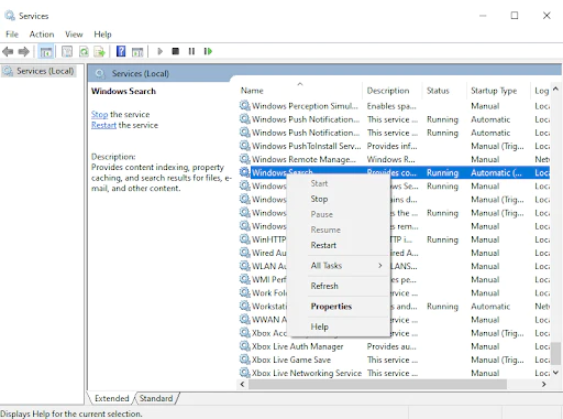This screenshot has height=419, width=563.
Task: Click gear icon of Xbox Acc service row
Action: pos(245,333)
